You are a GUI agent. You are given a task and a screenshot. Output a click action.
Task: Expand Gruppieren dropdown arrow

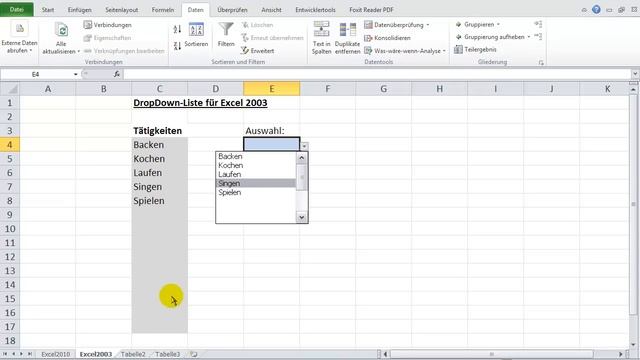click(498, 25)
